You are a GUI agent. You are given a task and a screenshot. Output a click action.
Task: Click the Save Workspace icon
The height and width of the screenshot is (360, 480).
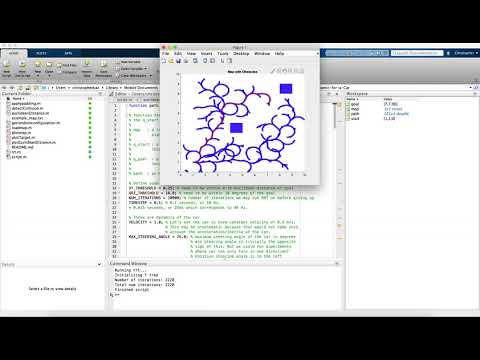pos(104,64)
